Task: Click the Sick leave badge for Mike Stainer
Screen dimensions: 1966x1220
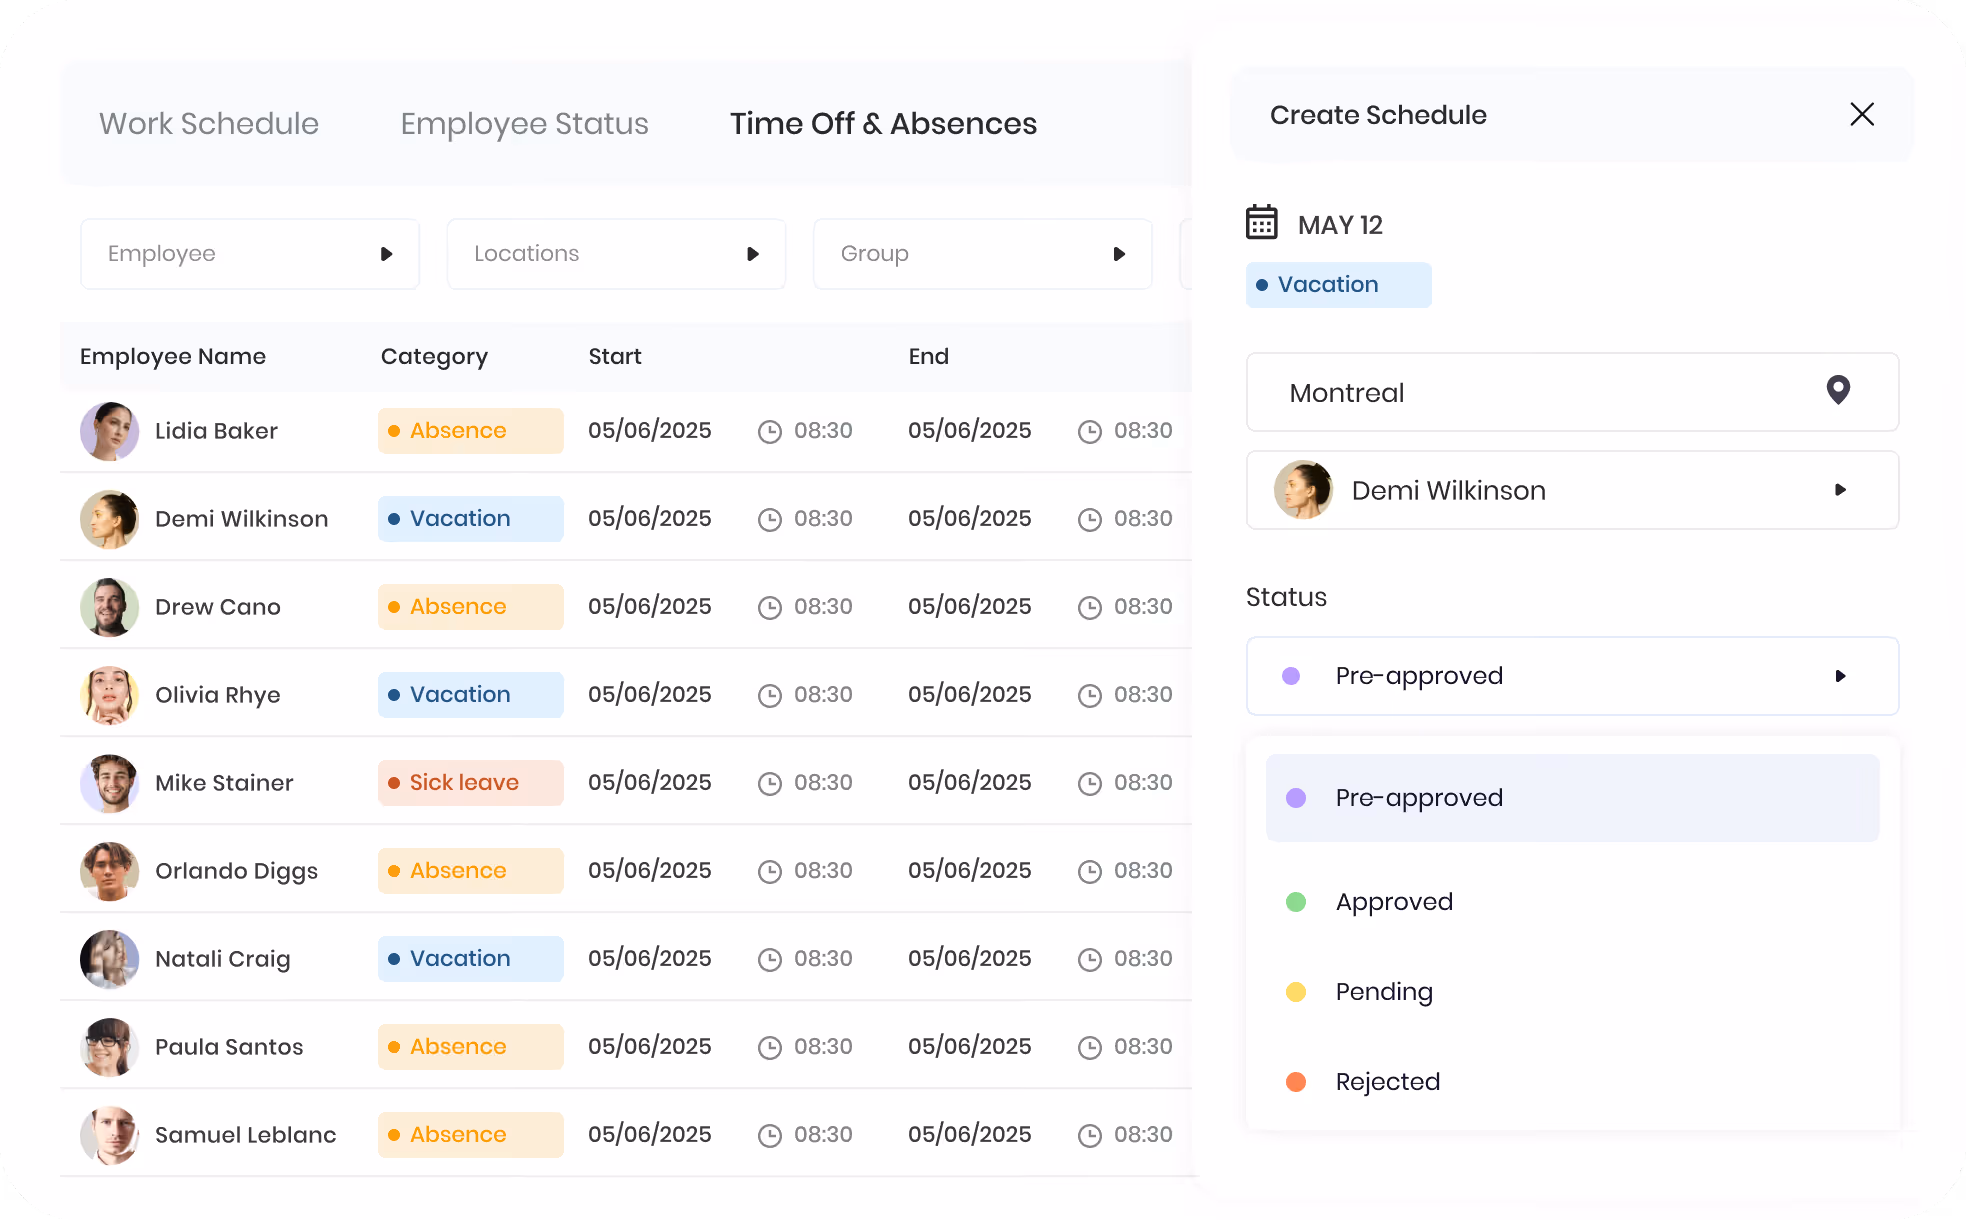Action: (x=470, y=783)
